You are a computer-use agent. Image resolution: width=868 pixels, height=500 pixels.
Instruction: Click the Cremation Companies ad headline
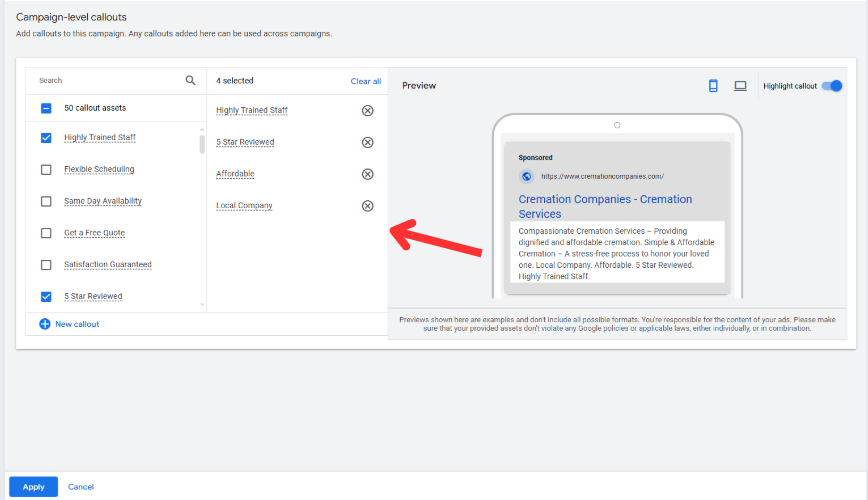click(605, 207)
